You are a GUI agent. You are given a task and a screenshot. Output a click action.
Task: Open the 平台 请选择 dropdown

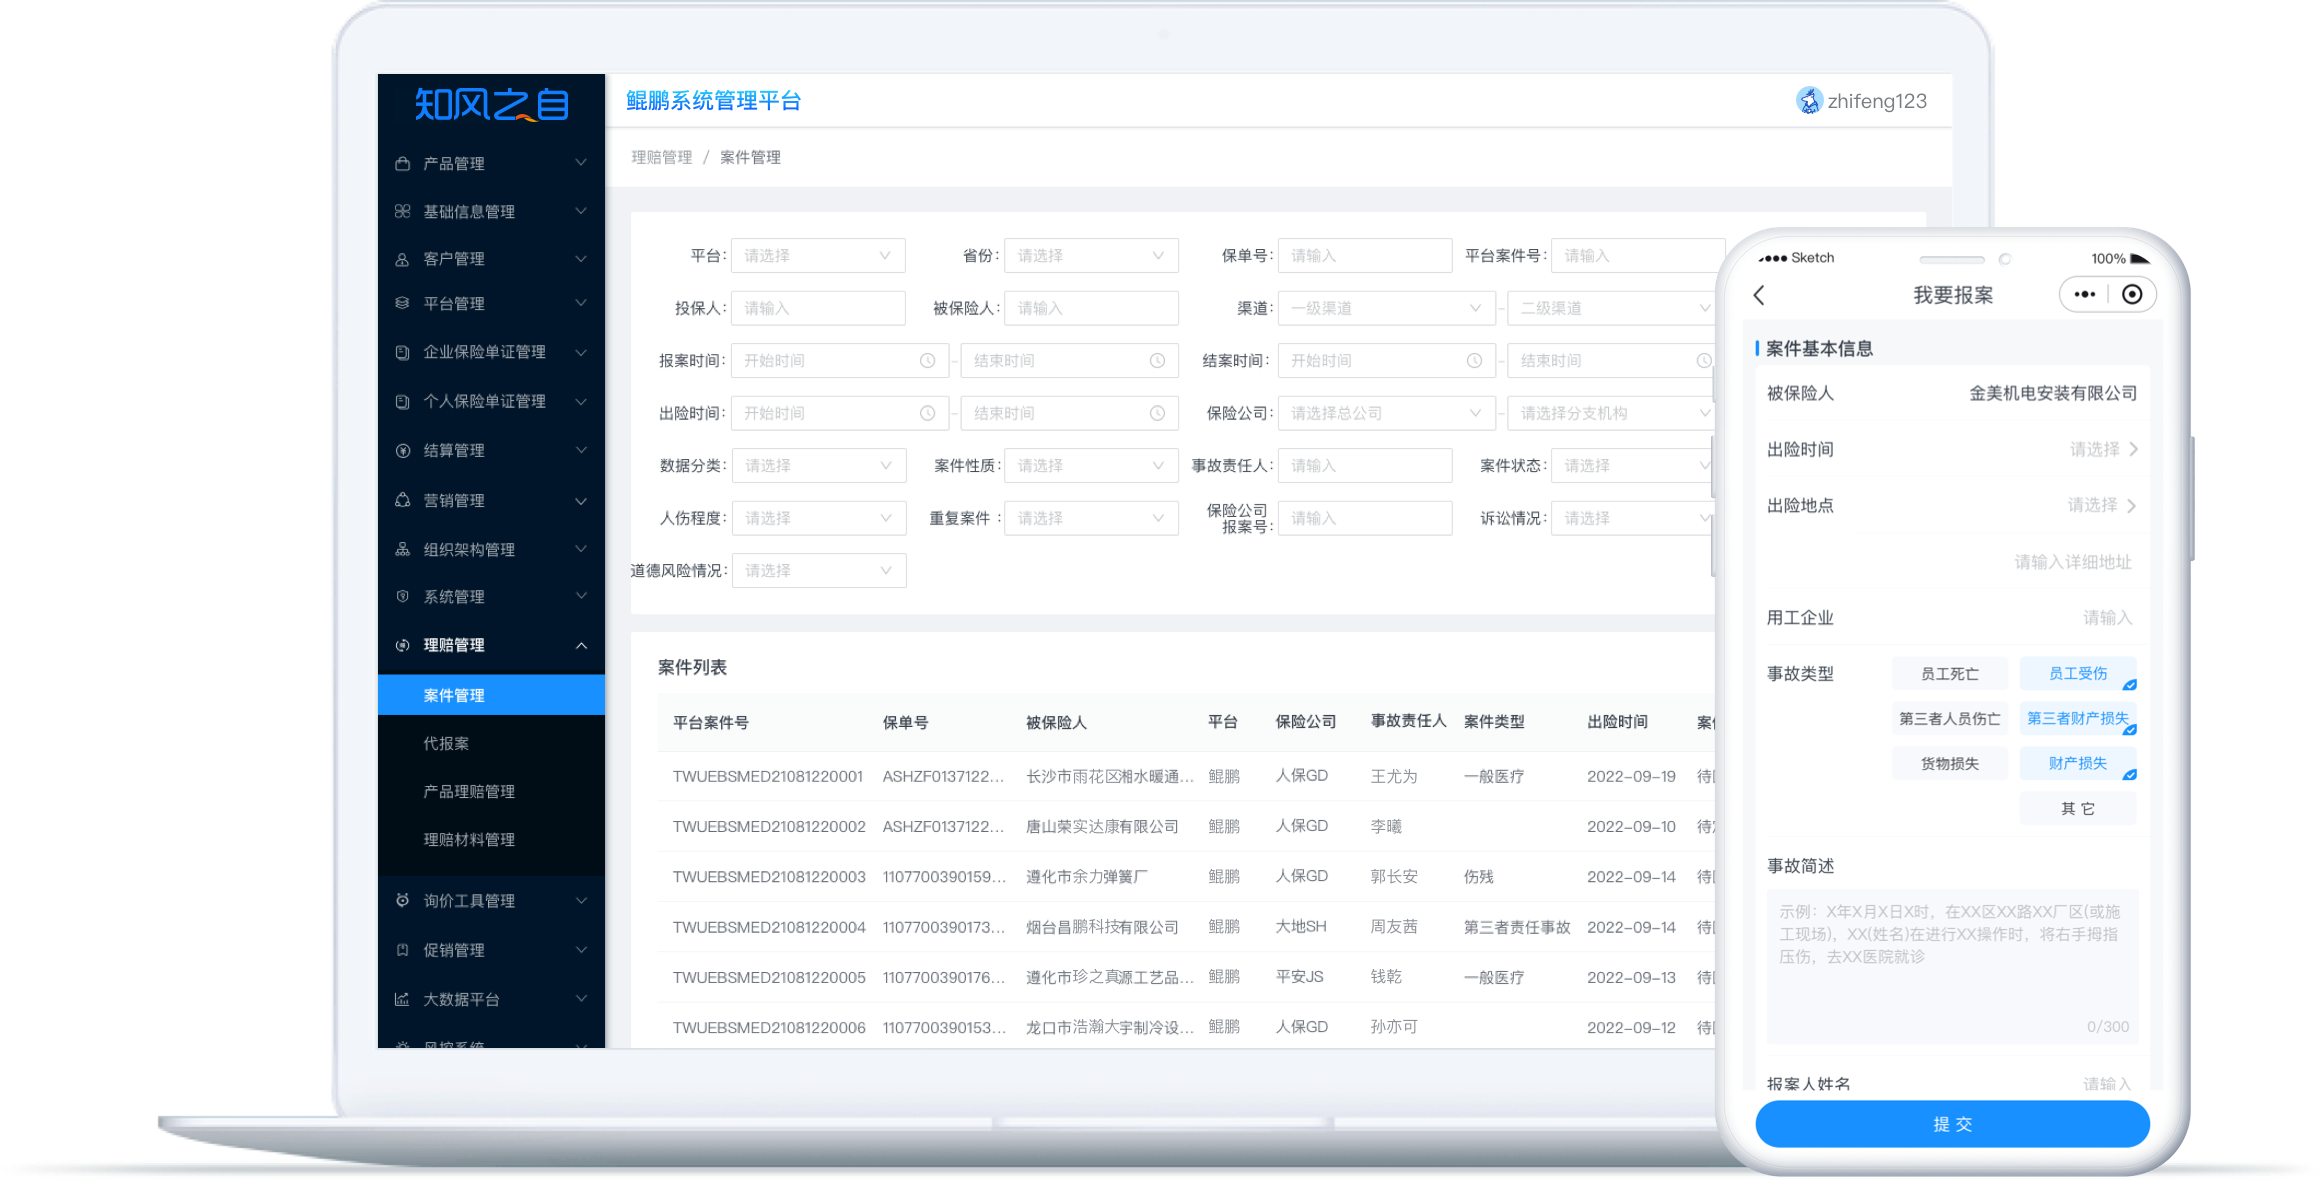[x=818, y=256]
